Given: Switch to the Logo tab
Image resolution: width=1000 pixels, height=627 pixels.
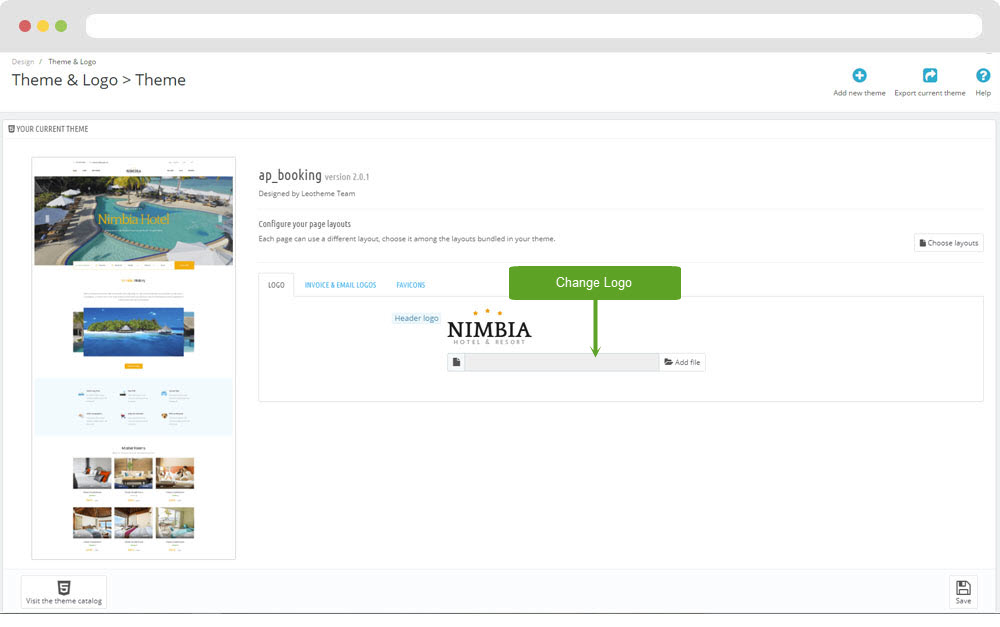Looking at the screenshot, I should 276,285.
